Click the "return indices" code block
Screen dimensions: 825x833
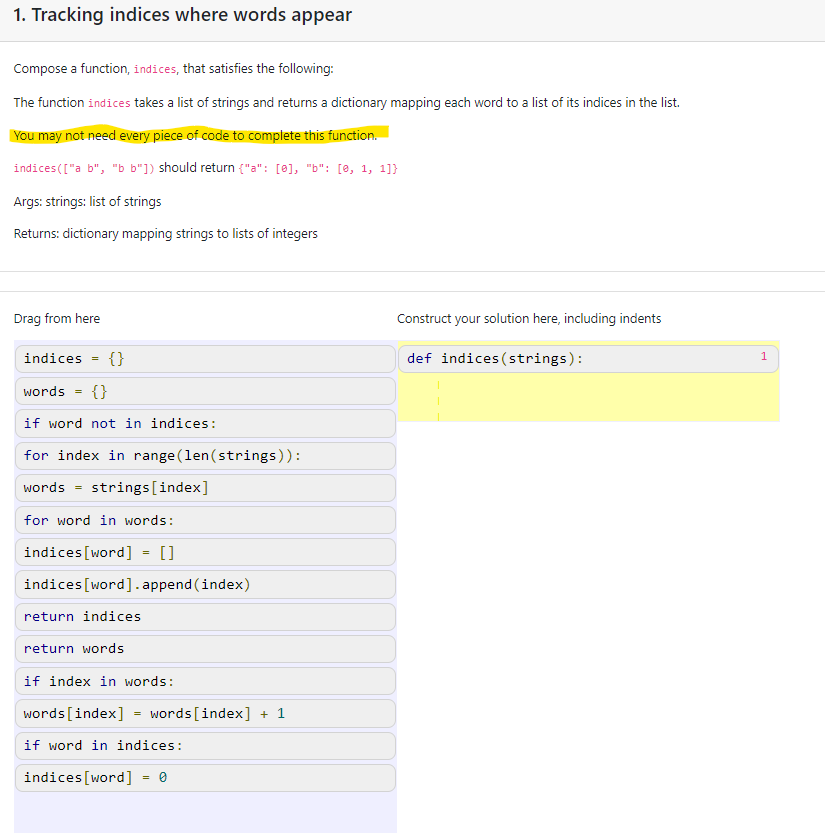pos(205,616)
